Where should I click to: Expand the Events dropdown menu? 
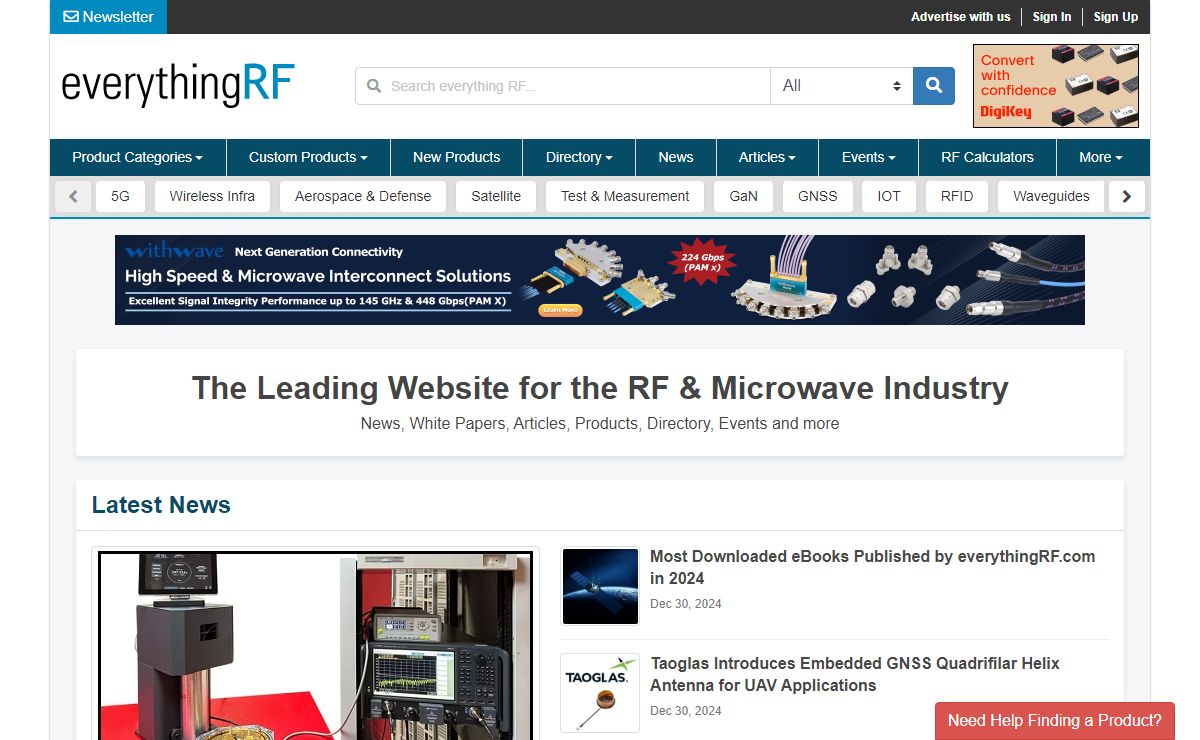pos(868,157)
